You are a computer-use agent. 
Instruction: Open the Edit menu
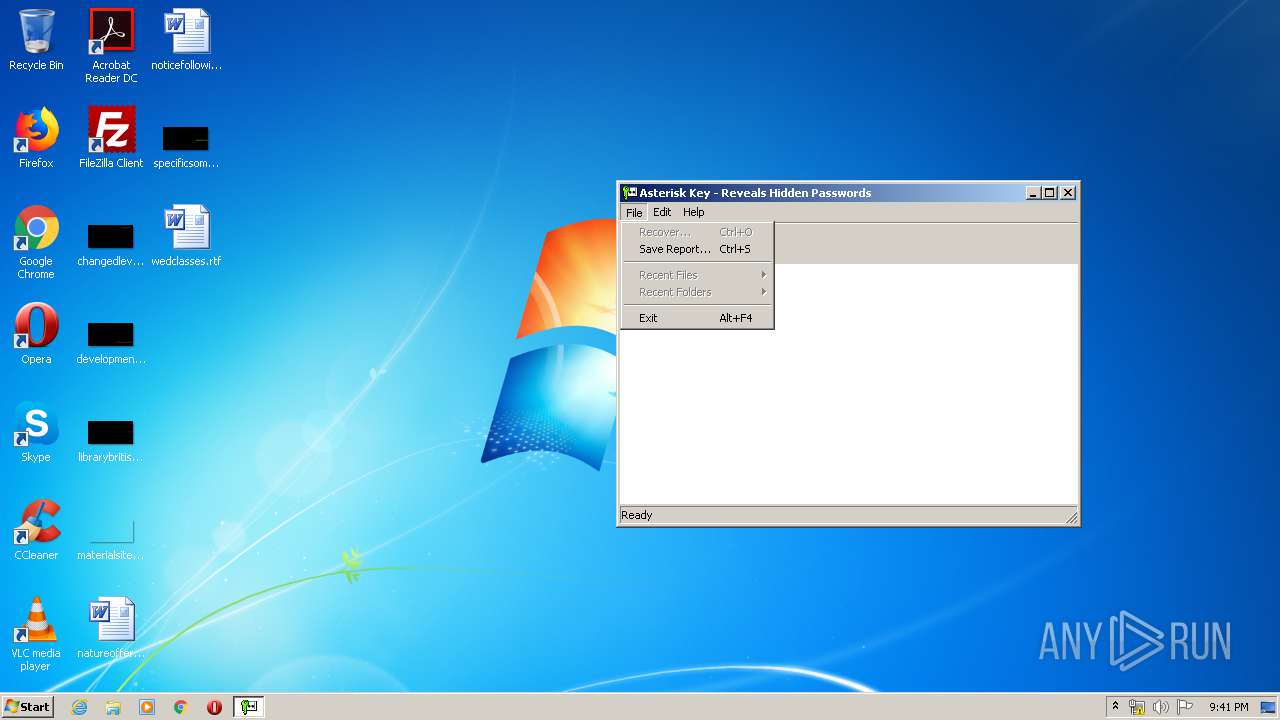point(662,212)
